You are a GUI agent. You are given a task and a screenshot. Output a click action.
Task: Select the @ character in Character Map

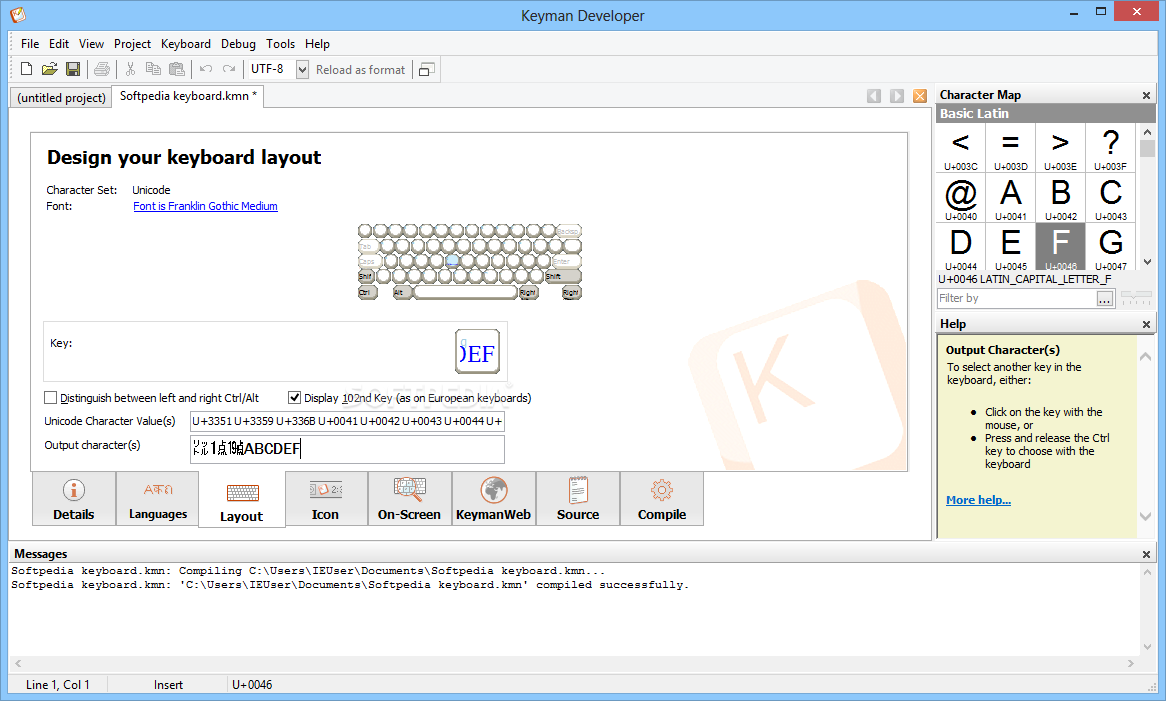tap(961, 198)
